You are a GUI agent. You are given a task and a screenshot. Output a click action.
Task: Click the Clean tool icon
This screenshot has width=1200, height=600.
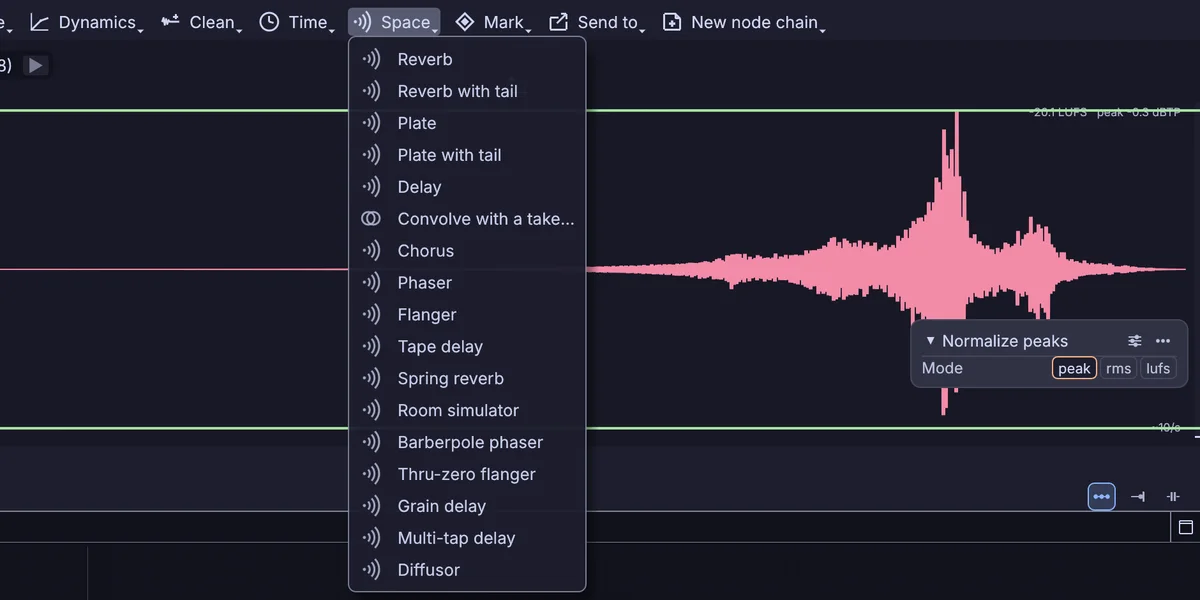click(171, 21)
